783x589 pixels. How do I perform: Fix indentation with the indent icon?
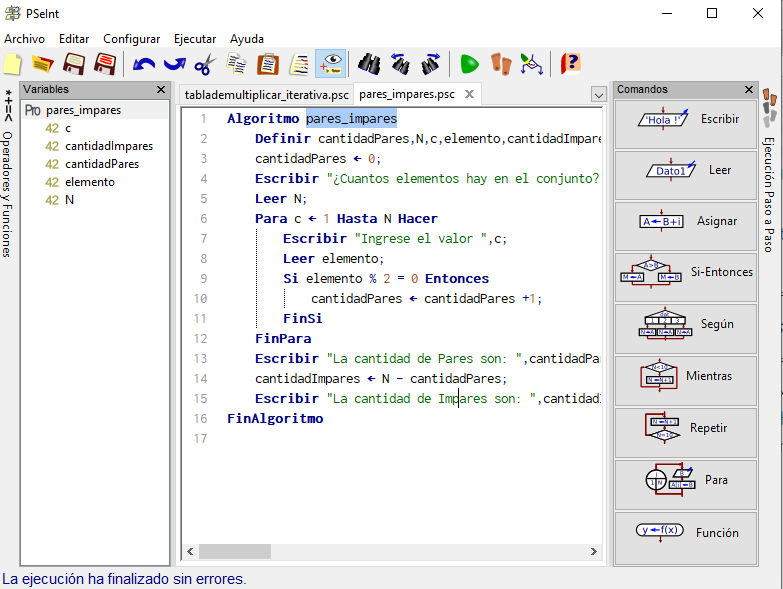(x=299, y=64)
